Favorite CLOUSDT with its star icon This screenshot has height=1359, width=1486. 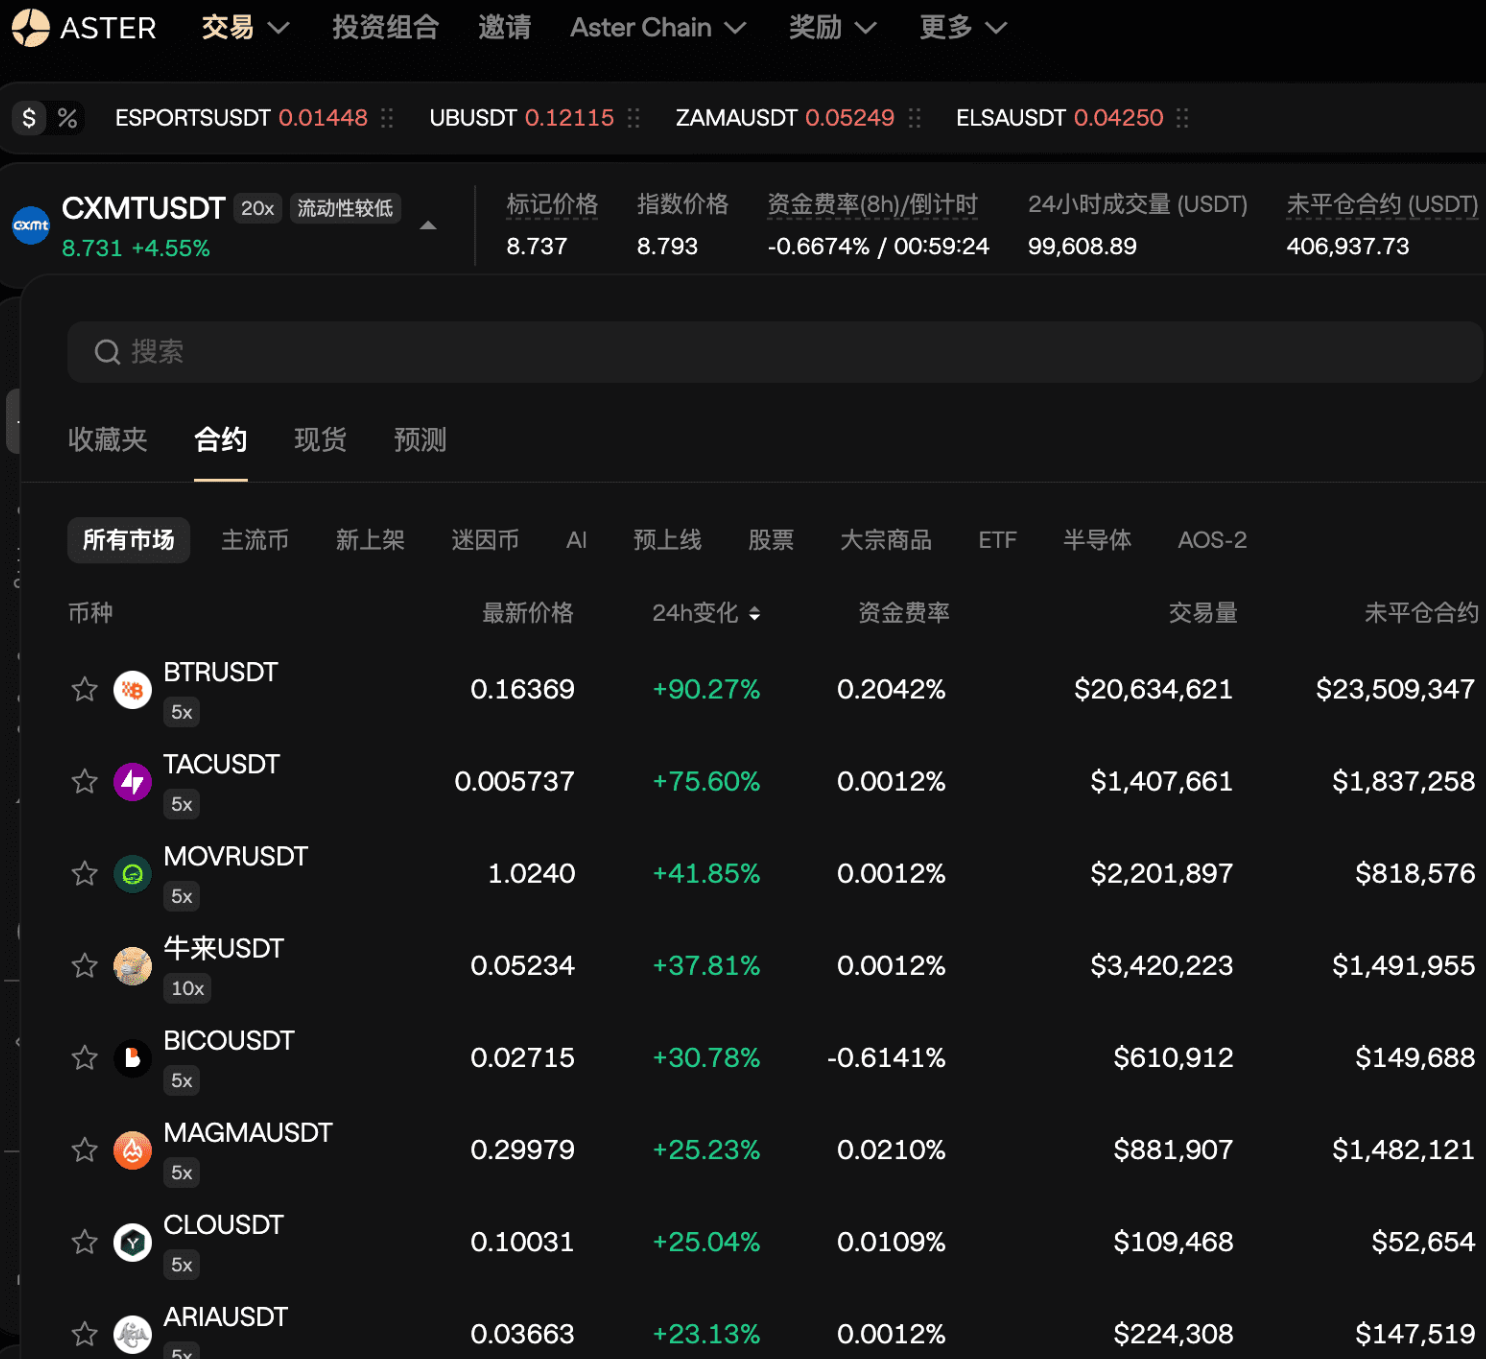pyautogui.click(x=85, y=1242)
